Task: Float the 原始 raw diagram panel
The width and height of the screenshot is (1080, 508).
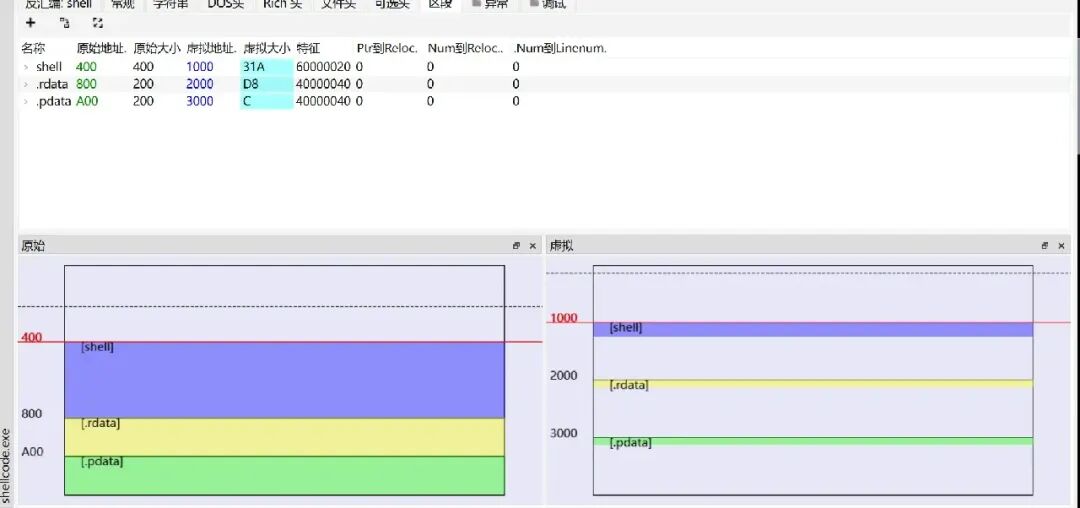Action: point(516,246)
